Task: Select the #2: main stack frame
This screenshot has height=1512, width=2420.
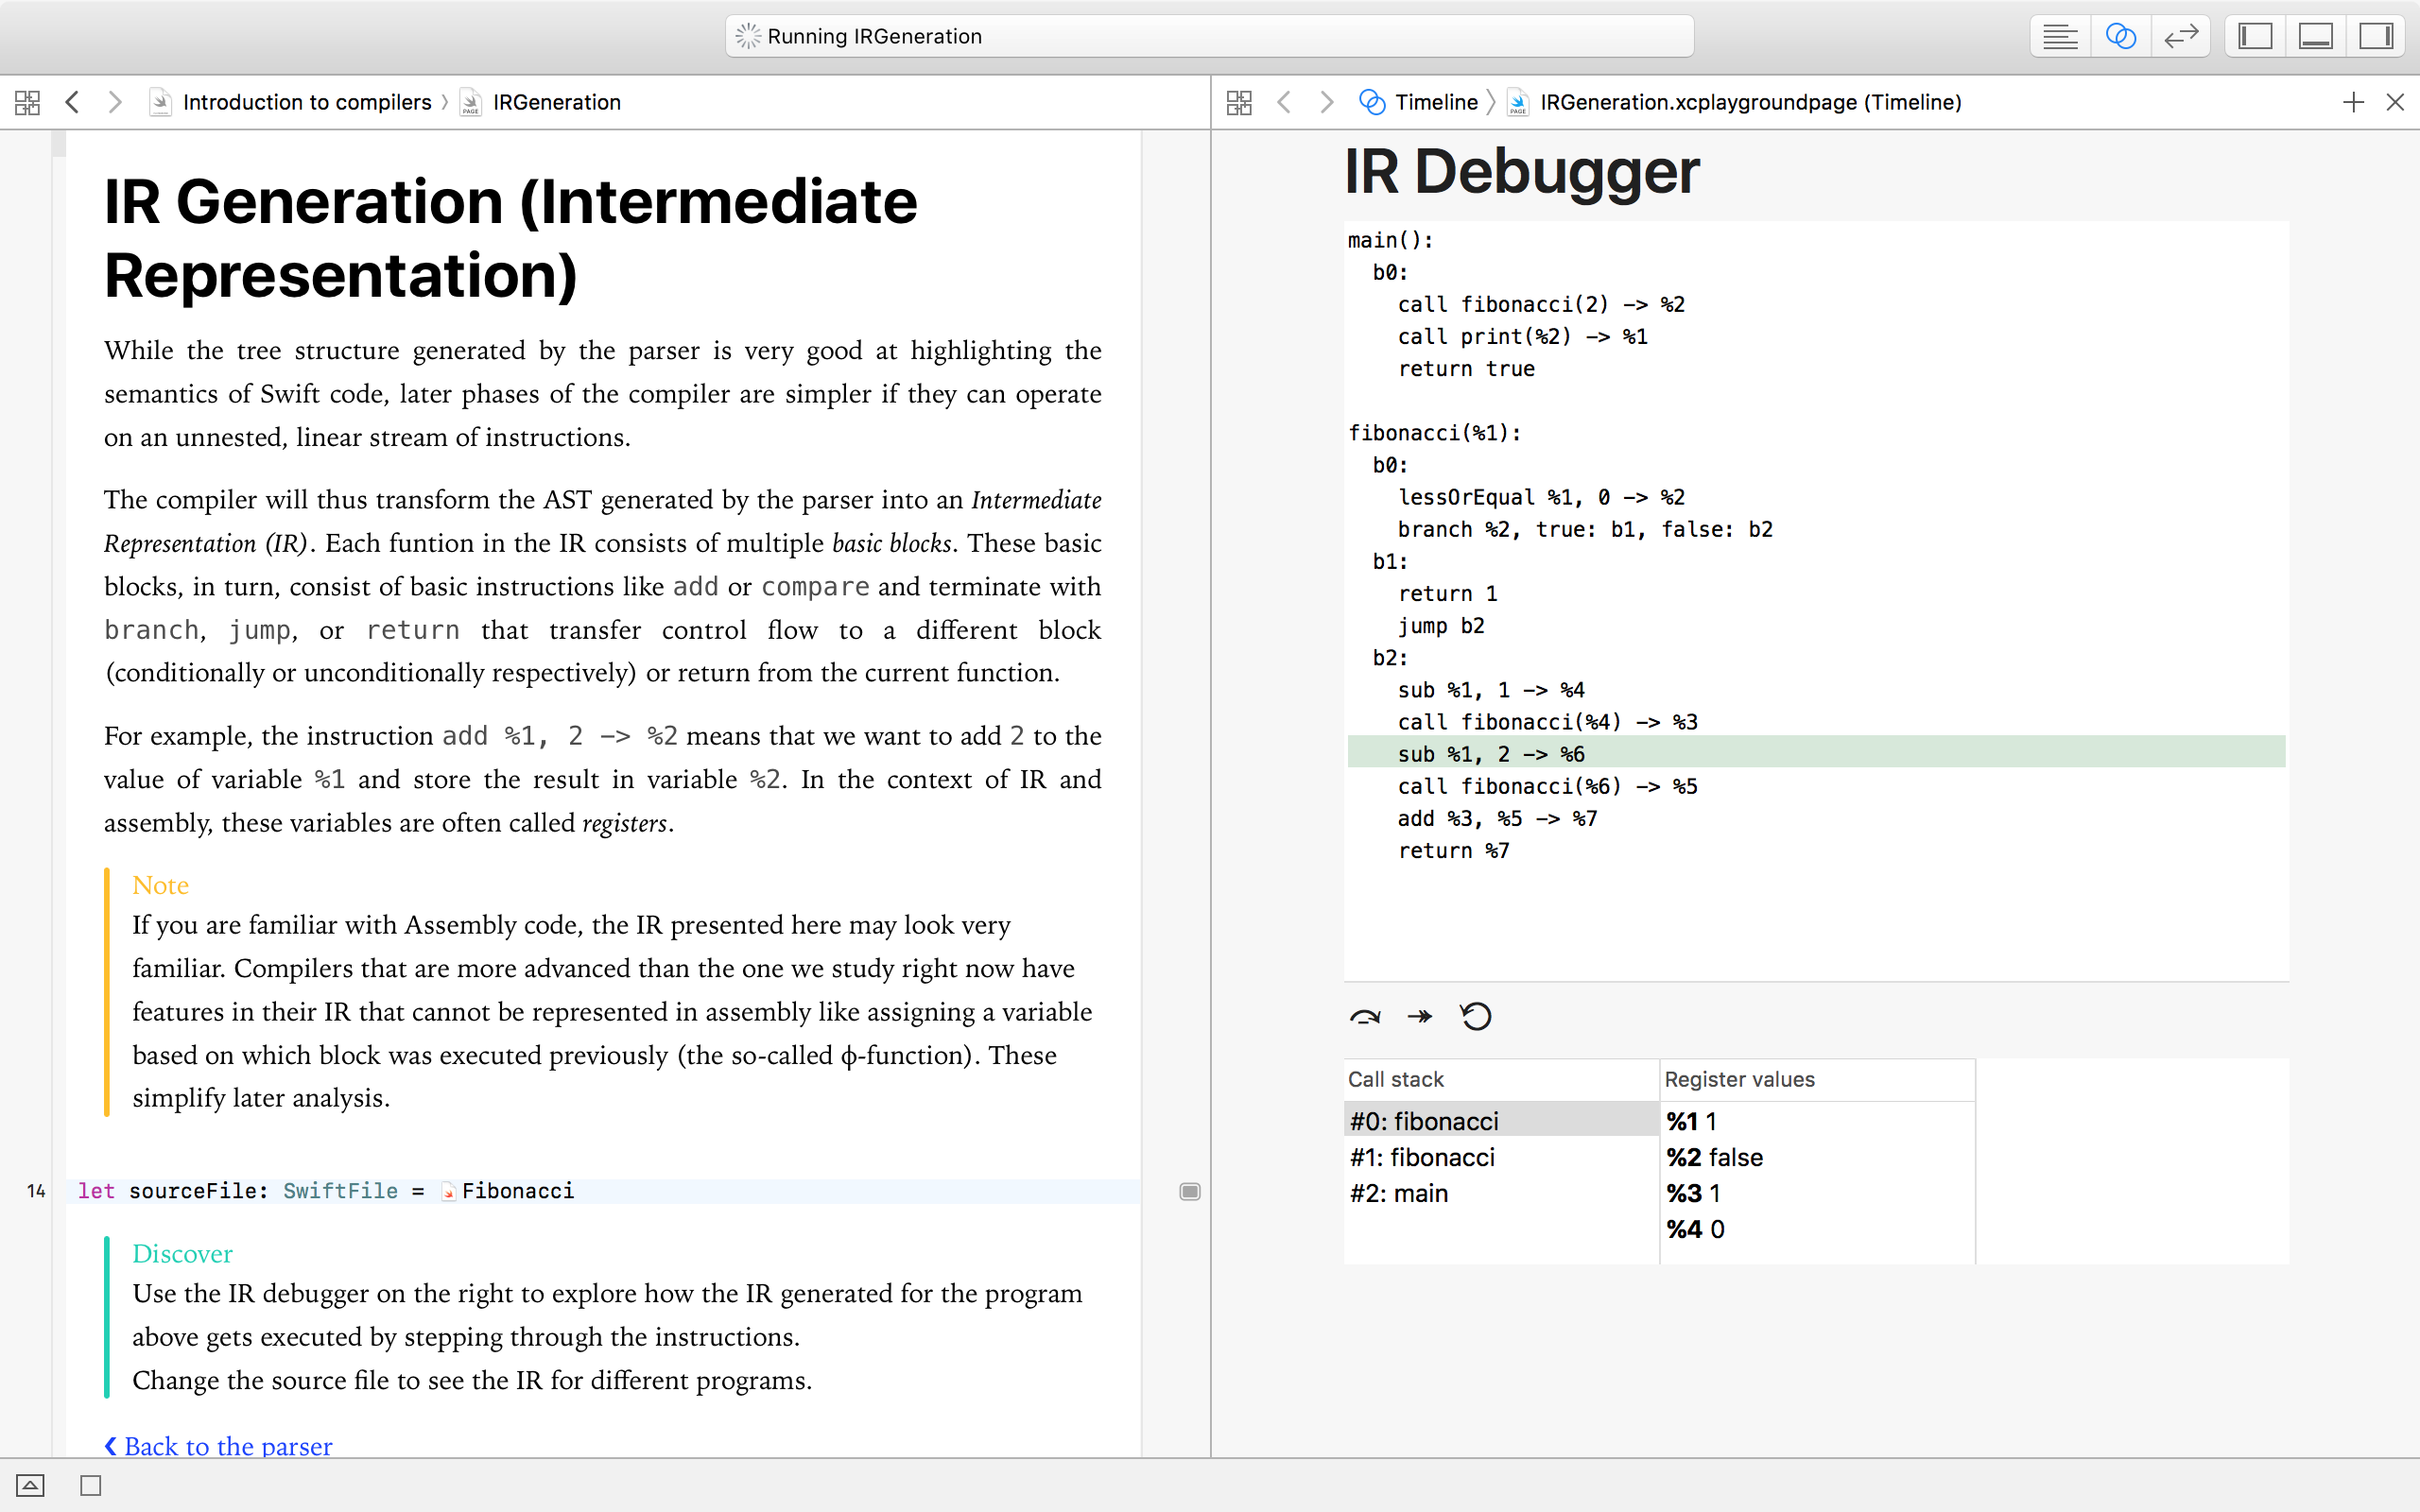Action: (x=1398, y=1193)
